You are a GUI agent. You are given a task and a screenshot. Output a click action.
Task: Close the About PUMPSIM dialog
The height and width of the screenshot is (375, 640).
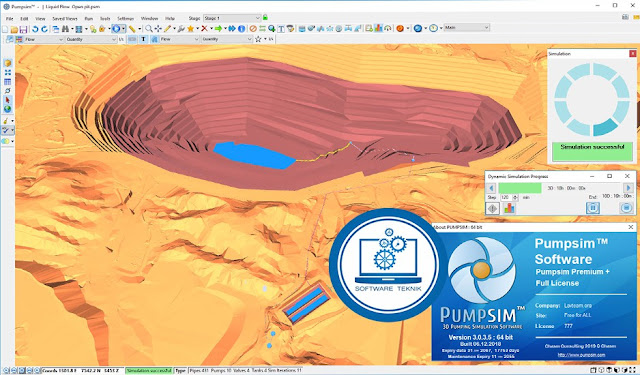(x=631, y=227)
